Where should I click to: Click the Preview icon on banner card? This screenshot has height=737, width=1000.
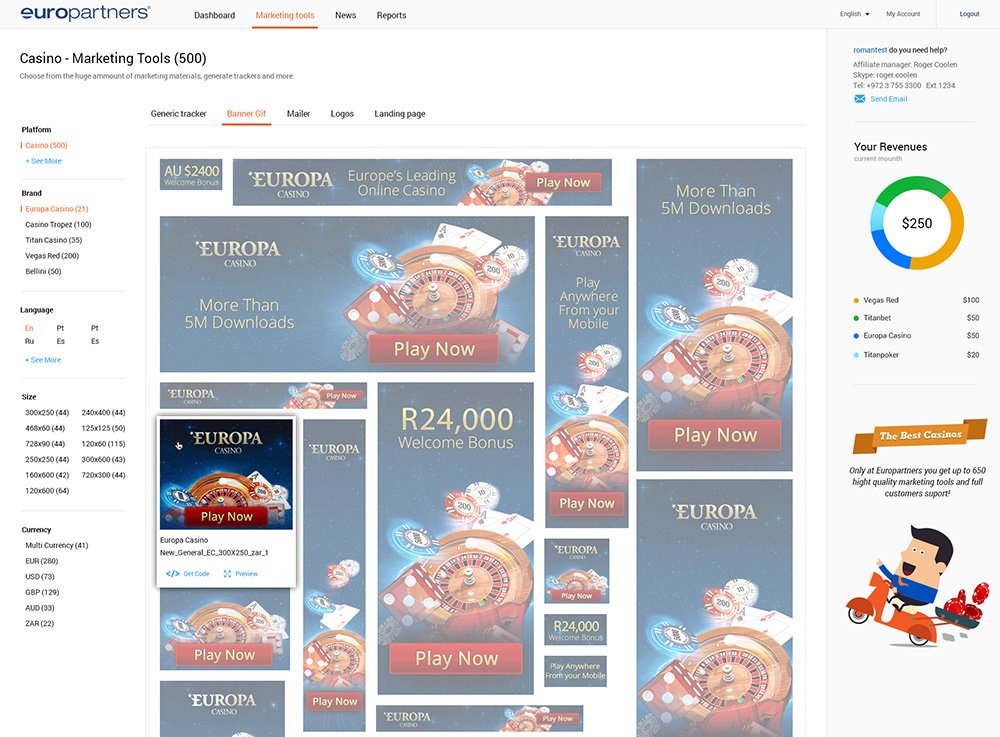(228, 574)
